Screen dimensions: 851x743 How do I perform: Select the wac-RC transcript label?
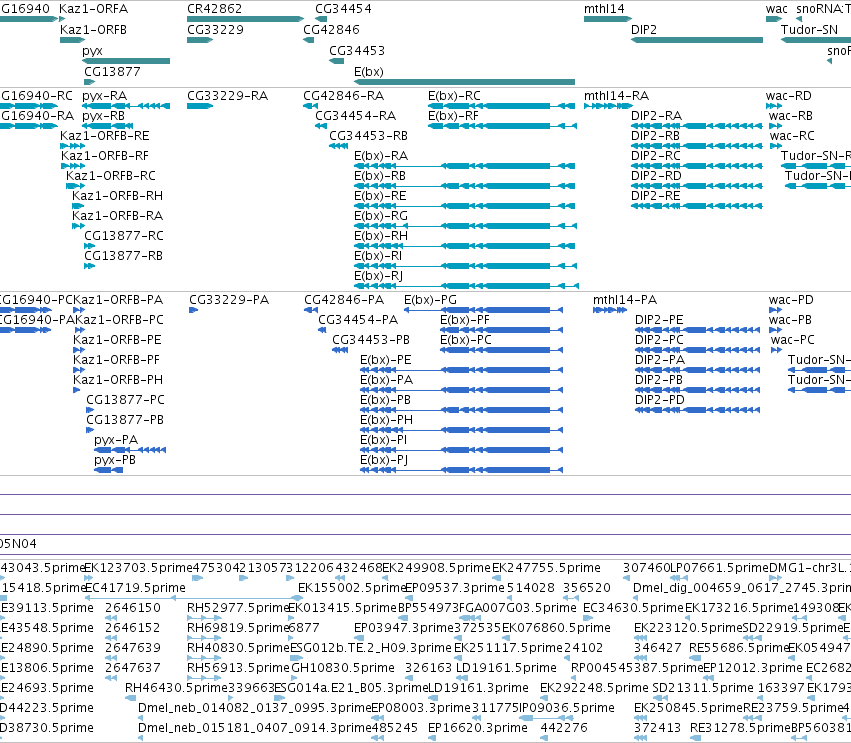point(792,136)
